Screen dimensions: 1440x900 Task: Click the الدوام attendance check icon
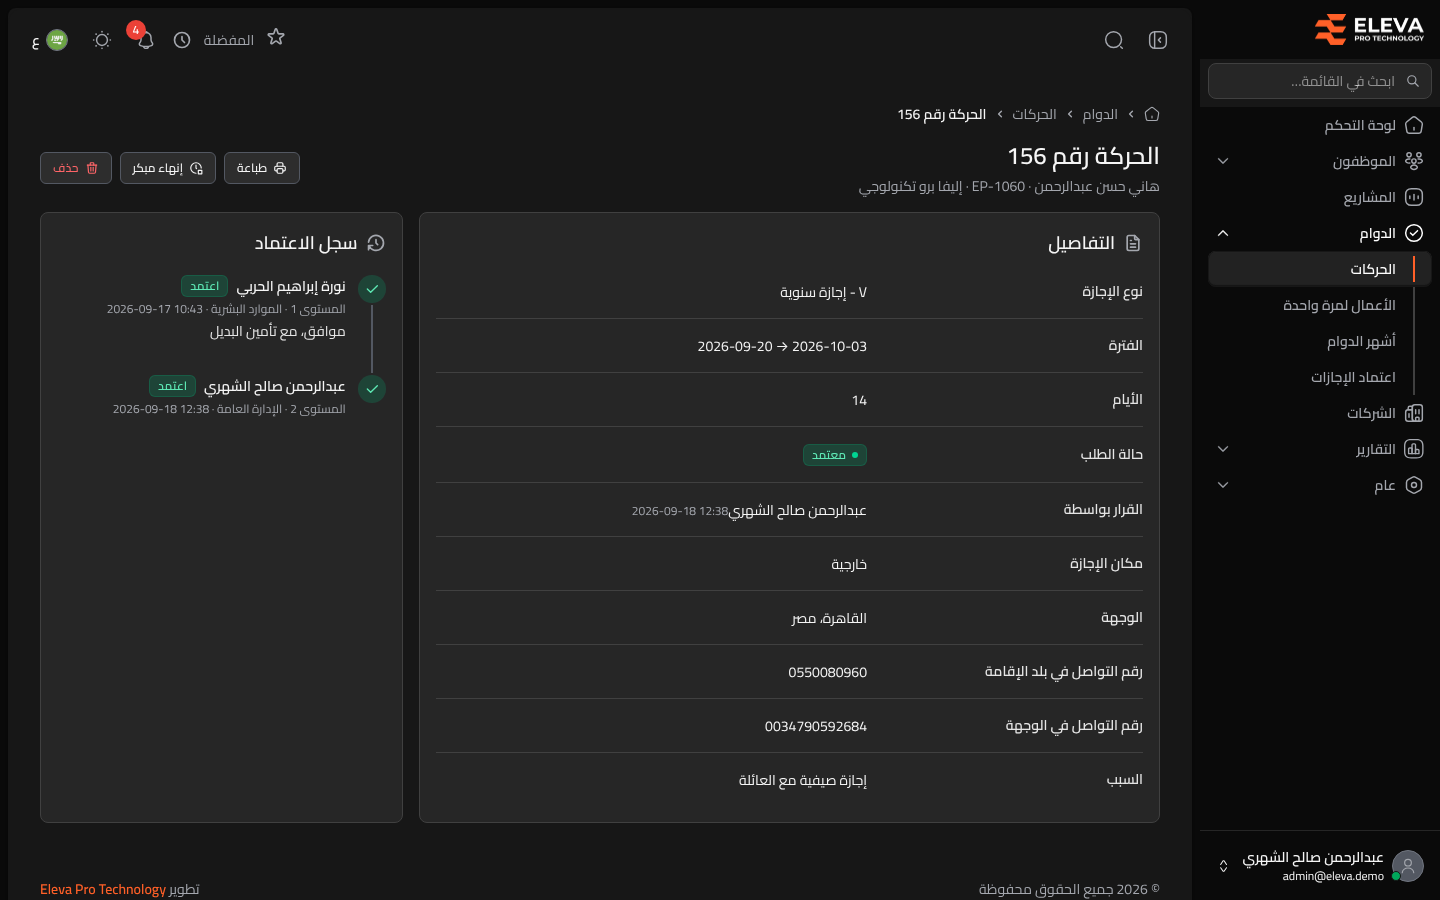(1414, 233)
